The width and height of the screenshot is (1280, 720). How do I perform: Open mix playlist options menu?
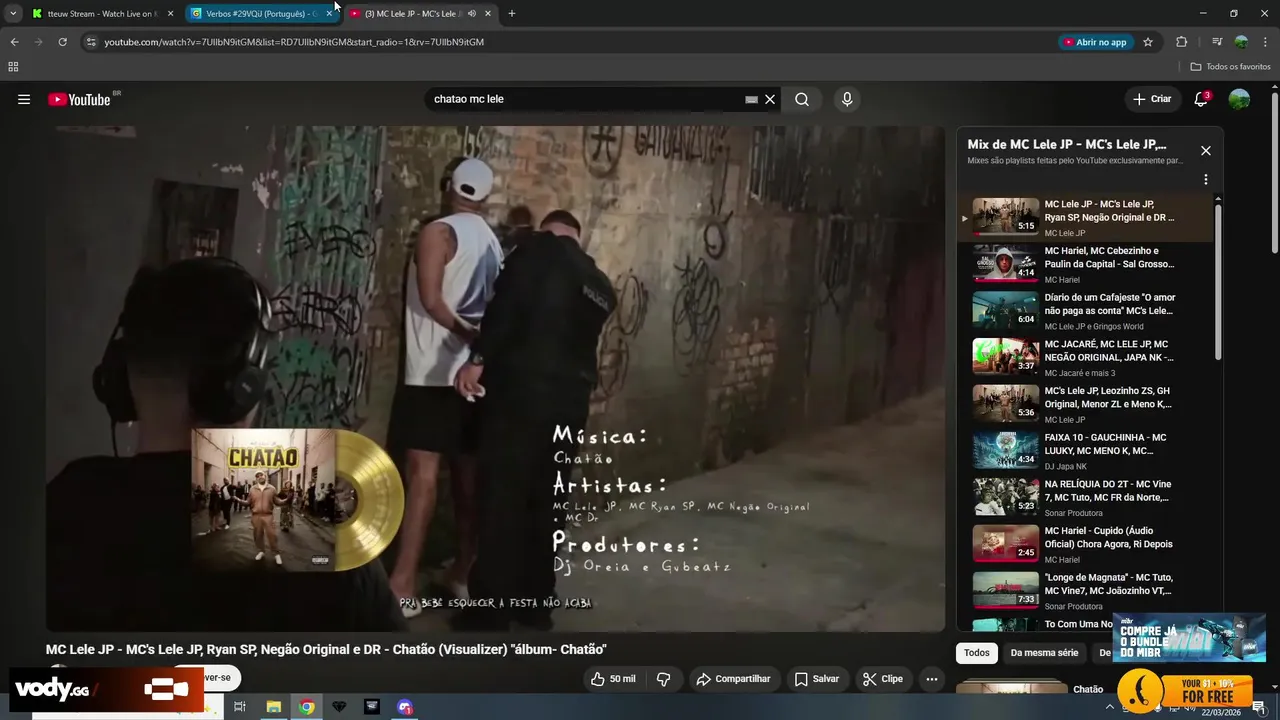point(1205,179)
